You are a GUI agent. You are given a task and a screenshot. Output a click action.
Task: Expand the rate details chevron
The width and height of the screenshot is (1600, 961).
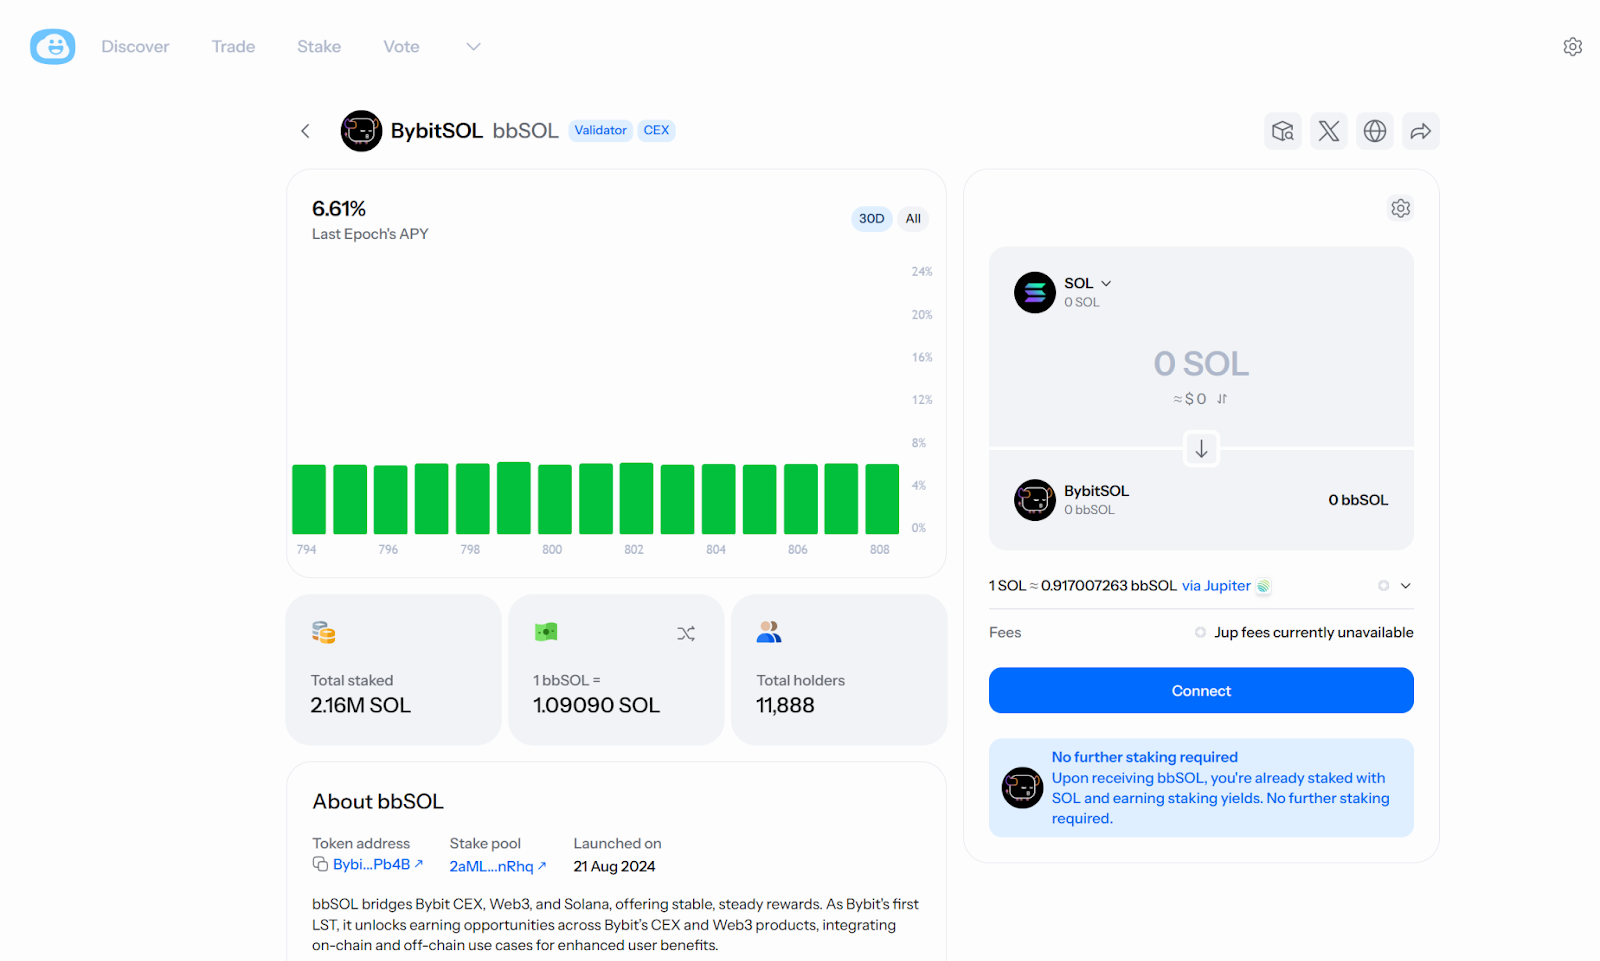point(1405,586)
